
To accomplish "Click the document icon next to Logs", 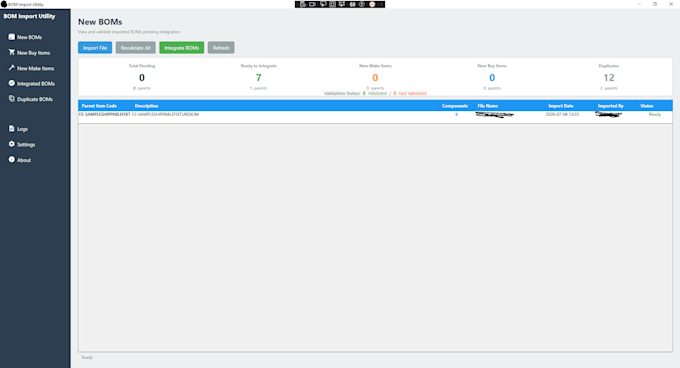I will click(x=12, y=128).
